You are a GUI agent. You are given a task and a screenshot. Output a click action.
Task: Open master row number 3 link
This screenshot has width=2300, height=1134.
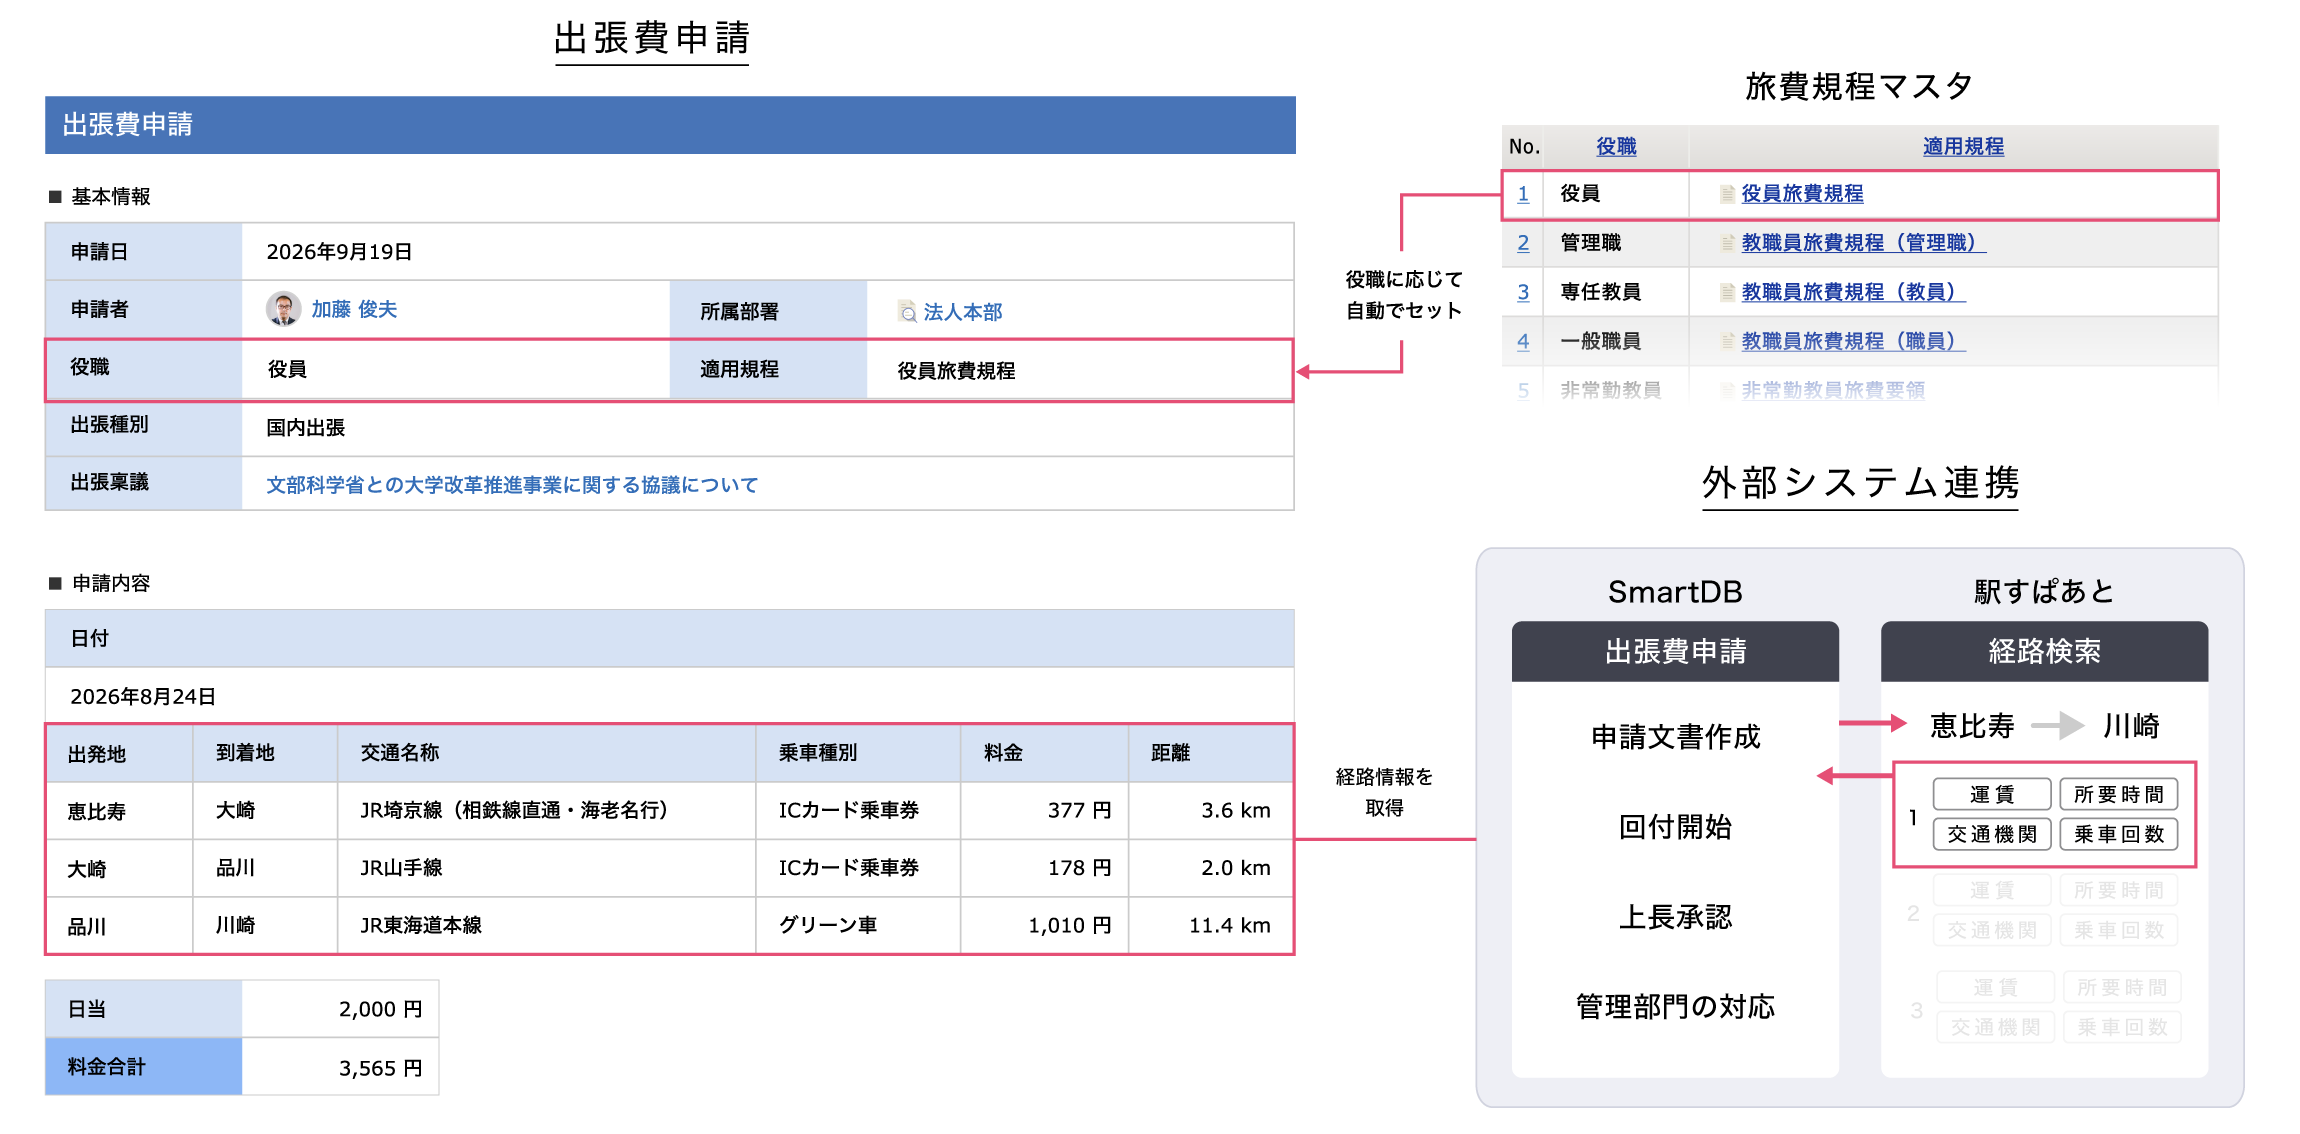[x=1523, y=292]
